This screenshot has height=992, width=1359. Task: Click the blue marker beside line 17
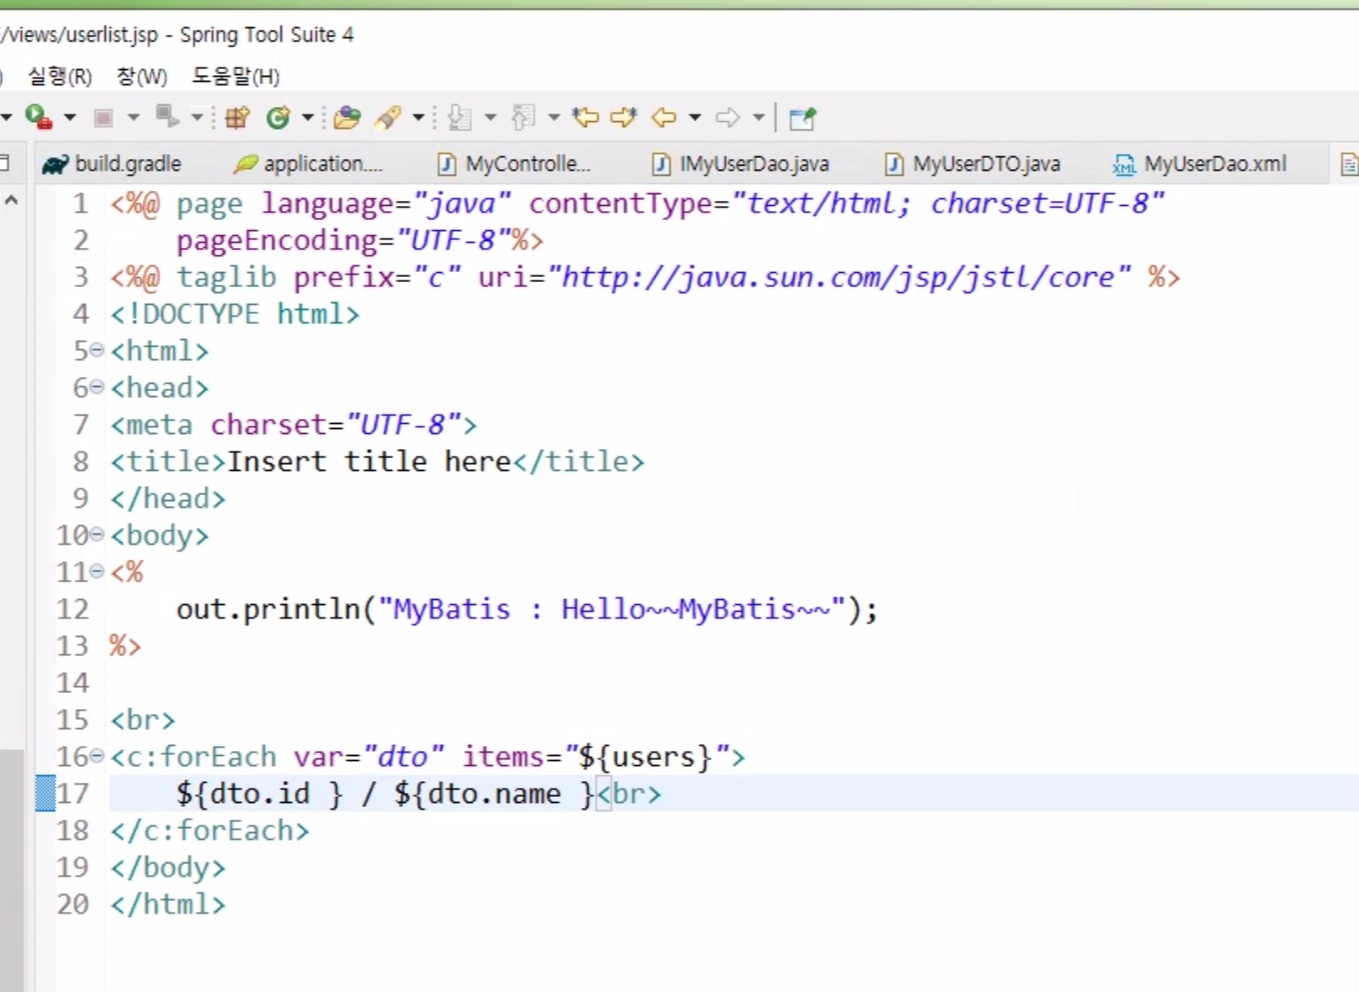pyautogui.click(x=45, y=793)
